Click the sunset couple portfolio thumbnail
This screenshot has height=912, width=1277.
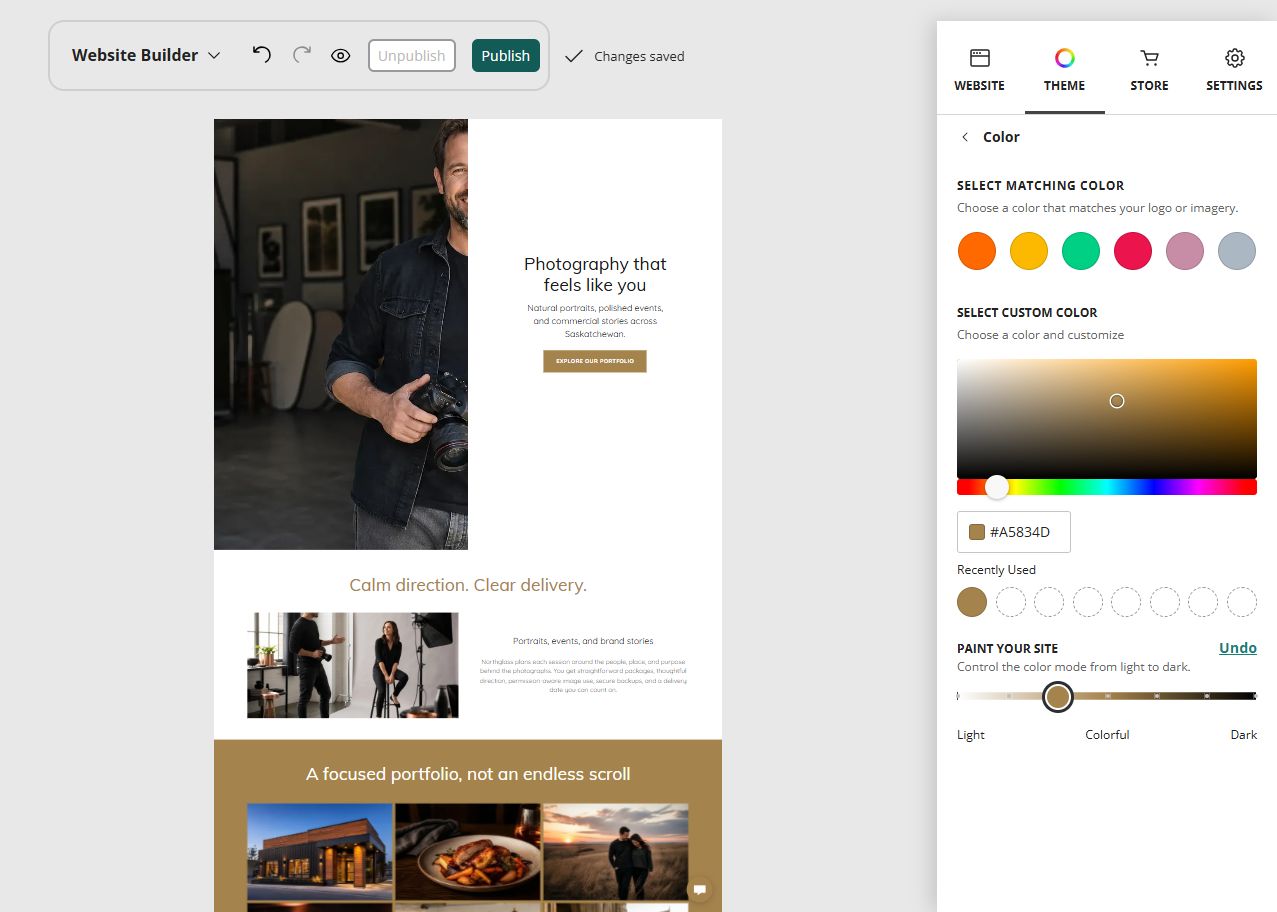[x=616, y=851]
